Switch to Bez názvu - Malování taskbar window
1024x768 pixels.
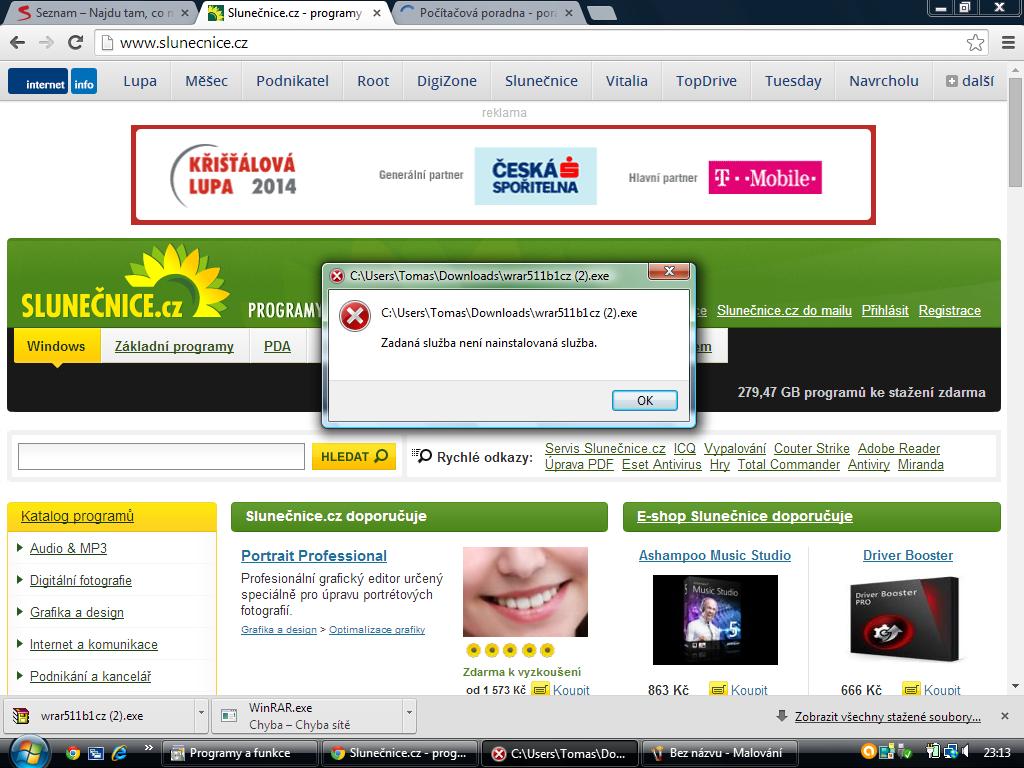pos(722,753)
